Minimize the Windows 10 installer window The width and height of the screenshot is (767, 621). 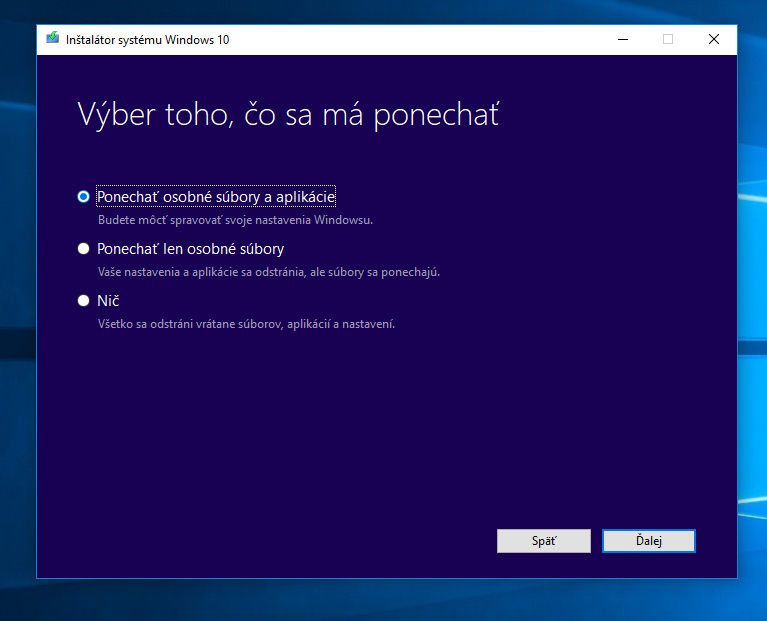click(x=623, y=39)
